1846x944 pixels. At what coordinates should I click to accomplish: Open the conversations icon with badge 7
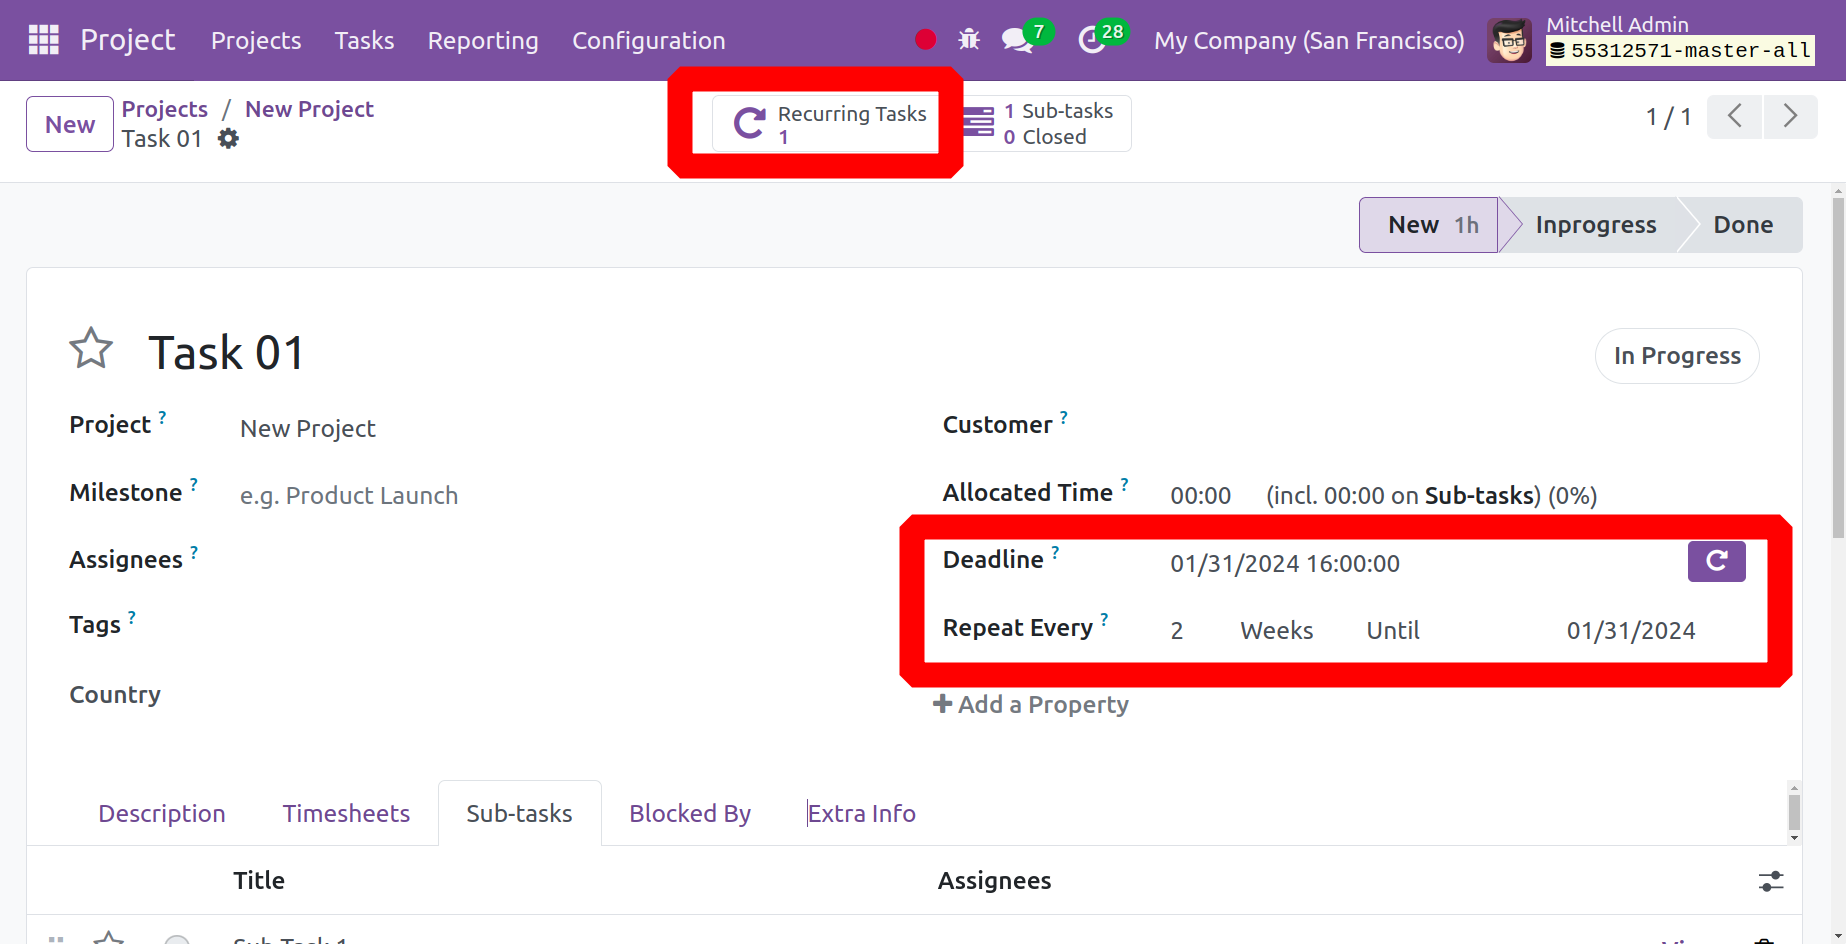(1017, 40)
